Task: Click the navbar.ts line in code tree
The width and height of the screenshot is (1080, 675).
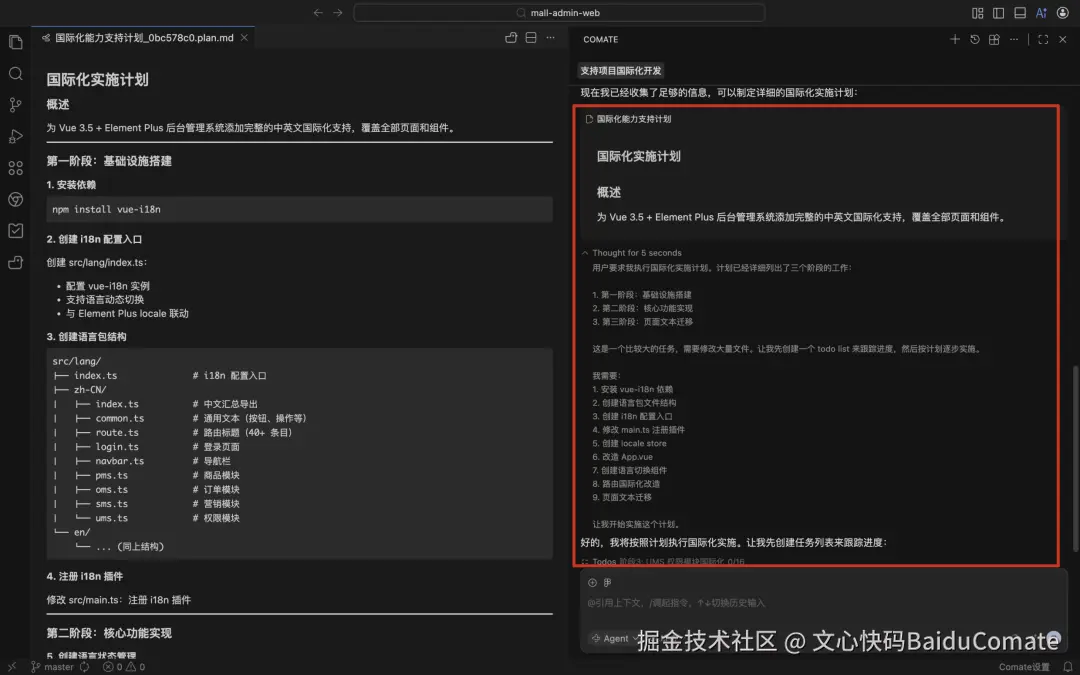Action: [141, 461]
